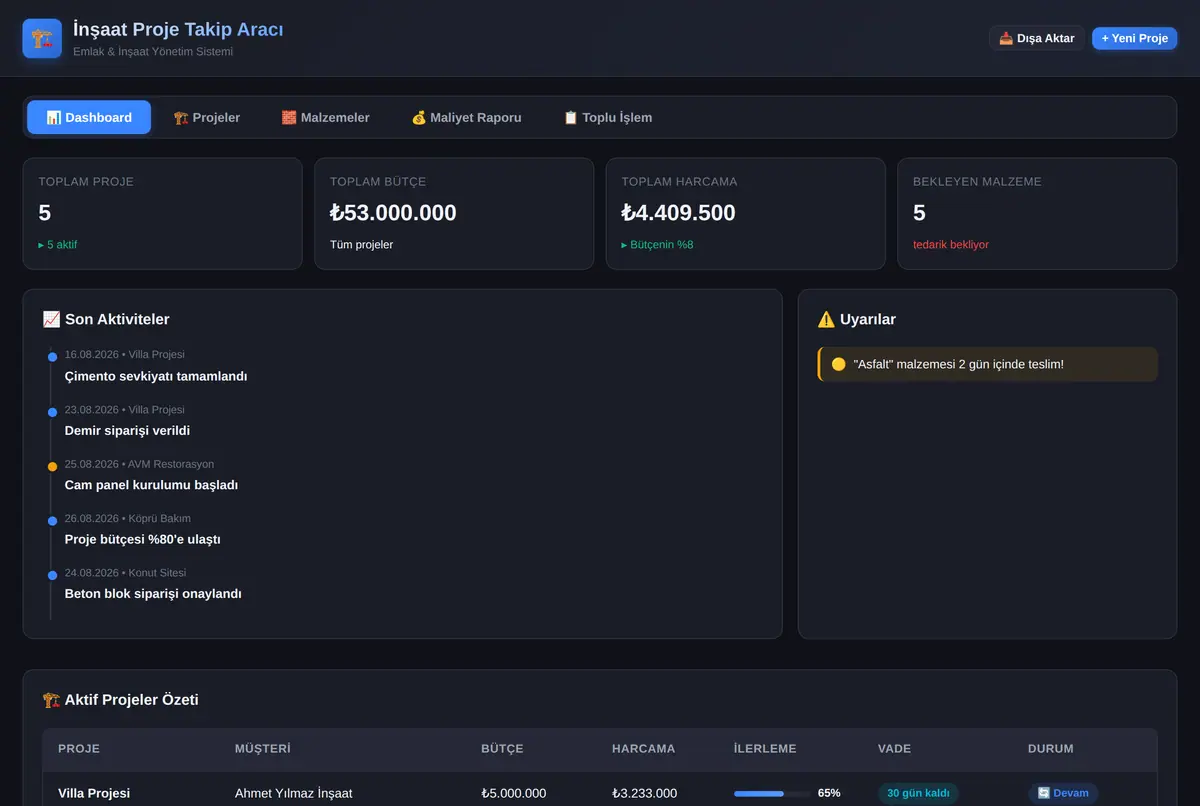Click the BÜTÇE column header
The width and height of the screenshot is (1200, 806).
502,749
